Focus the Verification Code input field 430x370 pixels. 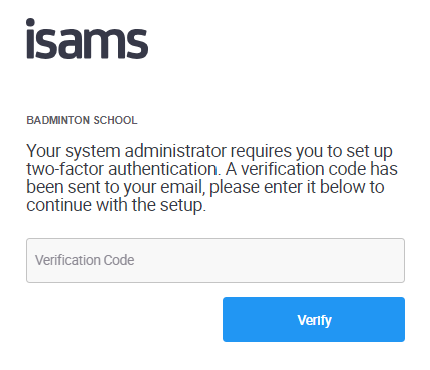(216, 260)
